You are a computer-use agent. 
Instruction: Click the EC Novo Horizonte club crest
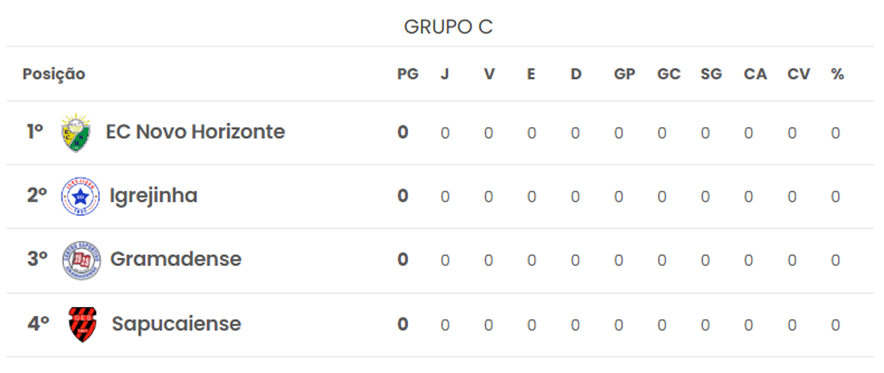(x=76, y=132)
